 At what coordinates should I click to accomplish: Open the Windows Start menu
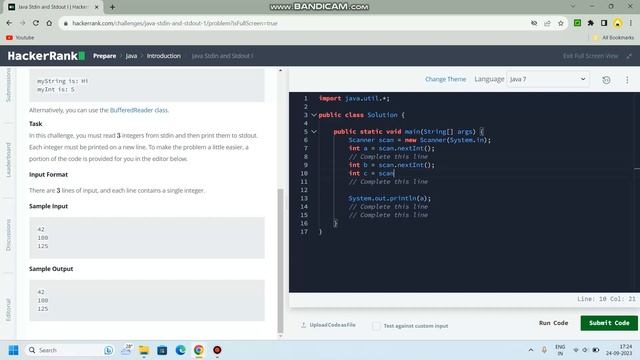click(x=13, y=350)
